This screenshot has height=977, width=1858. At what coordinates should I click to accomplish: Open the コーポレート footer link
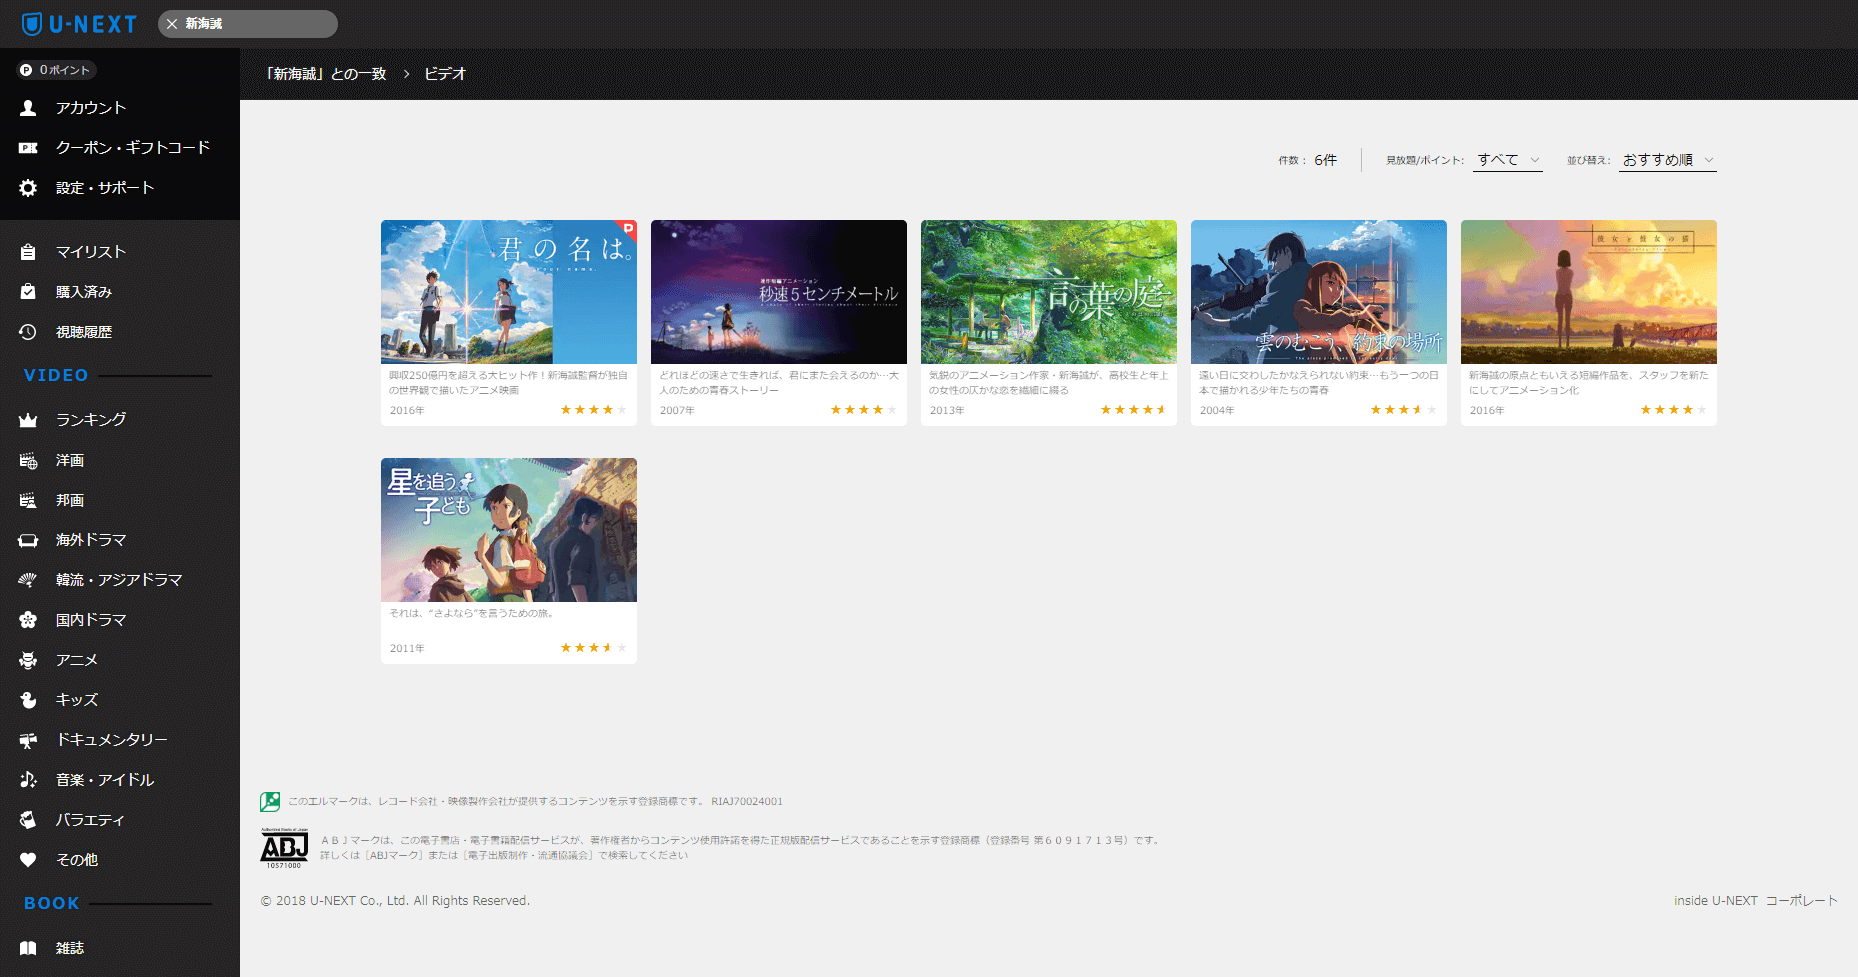coord(1802,901)
